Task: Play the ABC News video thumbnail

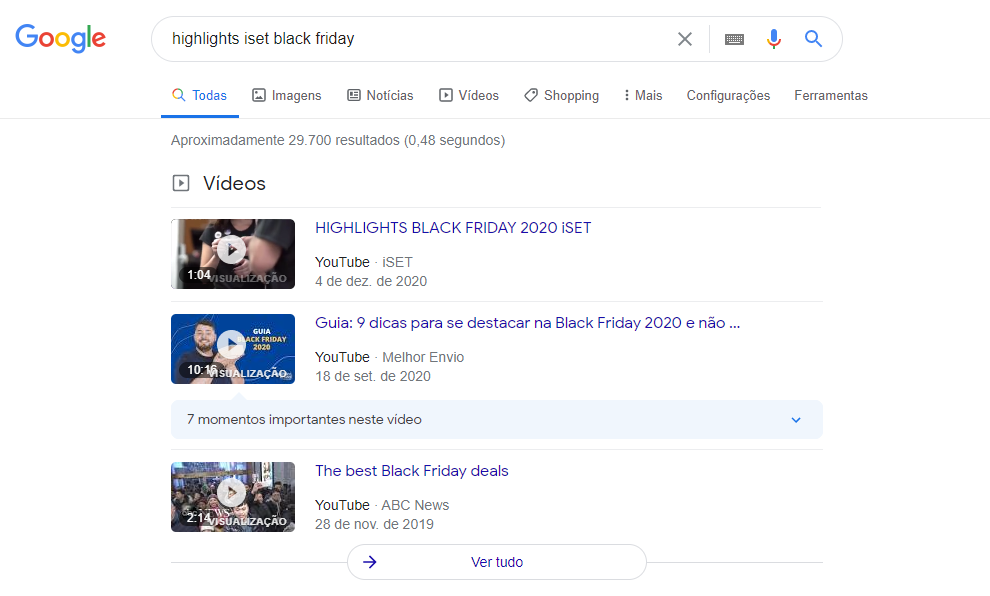Action: point(233,497)
